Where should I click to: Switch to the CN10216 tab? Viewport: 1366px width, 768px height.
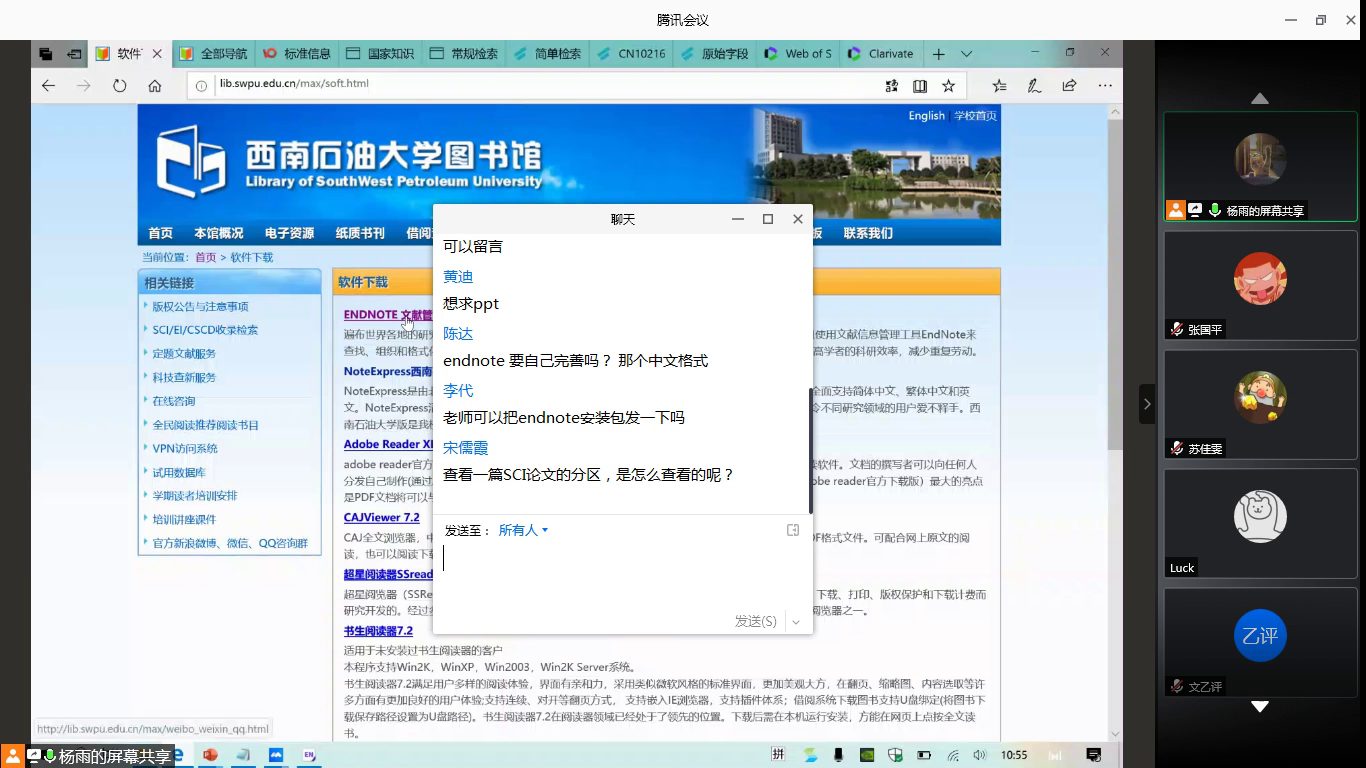click(632, 54)
